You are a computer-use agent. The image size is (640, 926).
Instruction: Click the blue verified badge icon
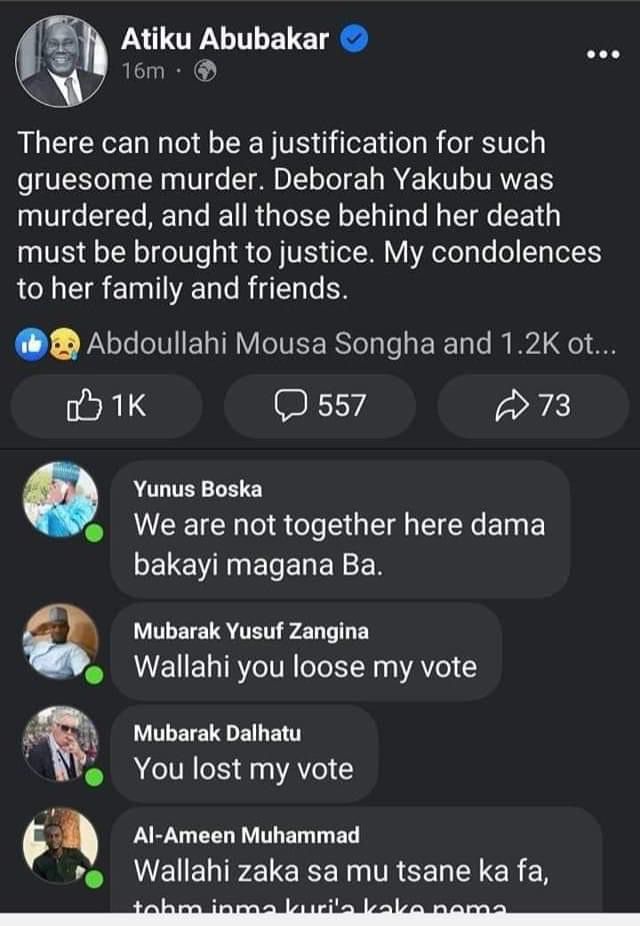click(357, 39)
